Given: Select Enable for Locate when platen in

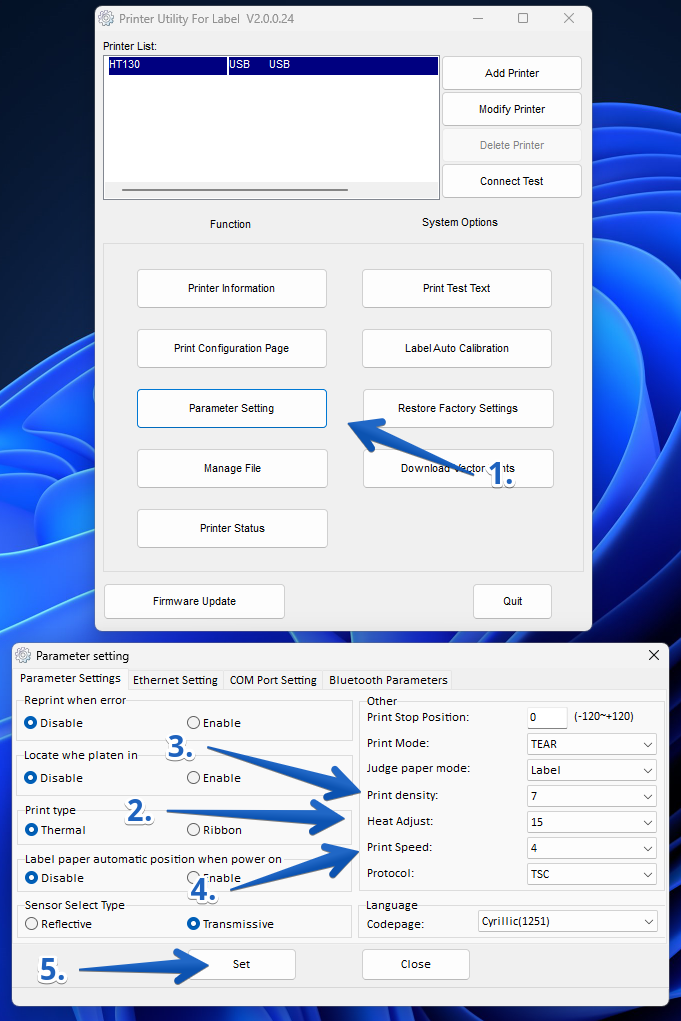Looking at the screenshot, I should 194,778.
